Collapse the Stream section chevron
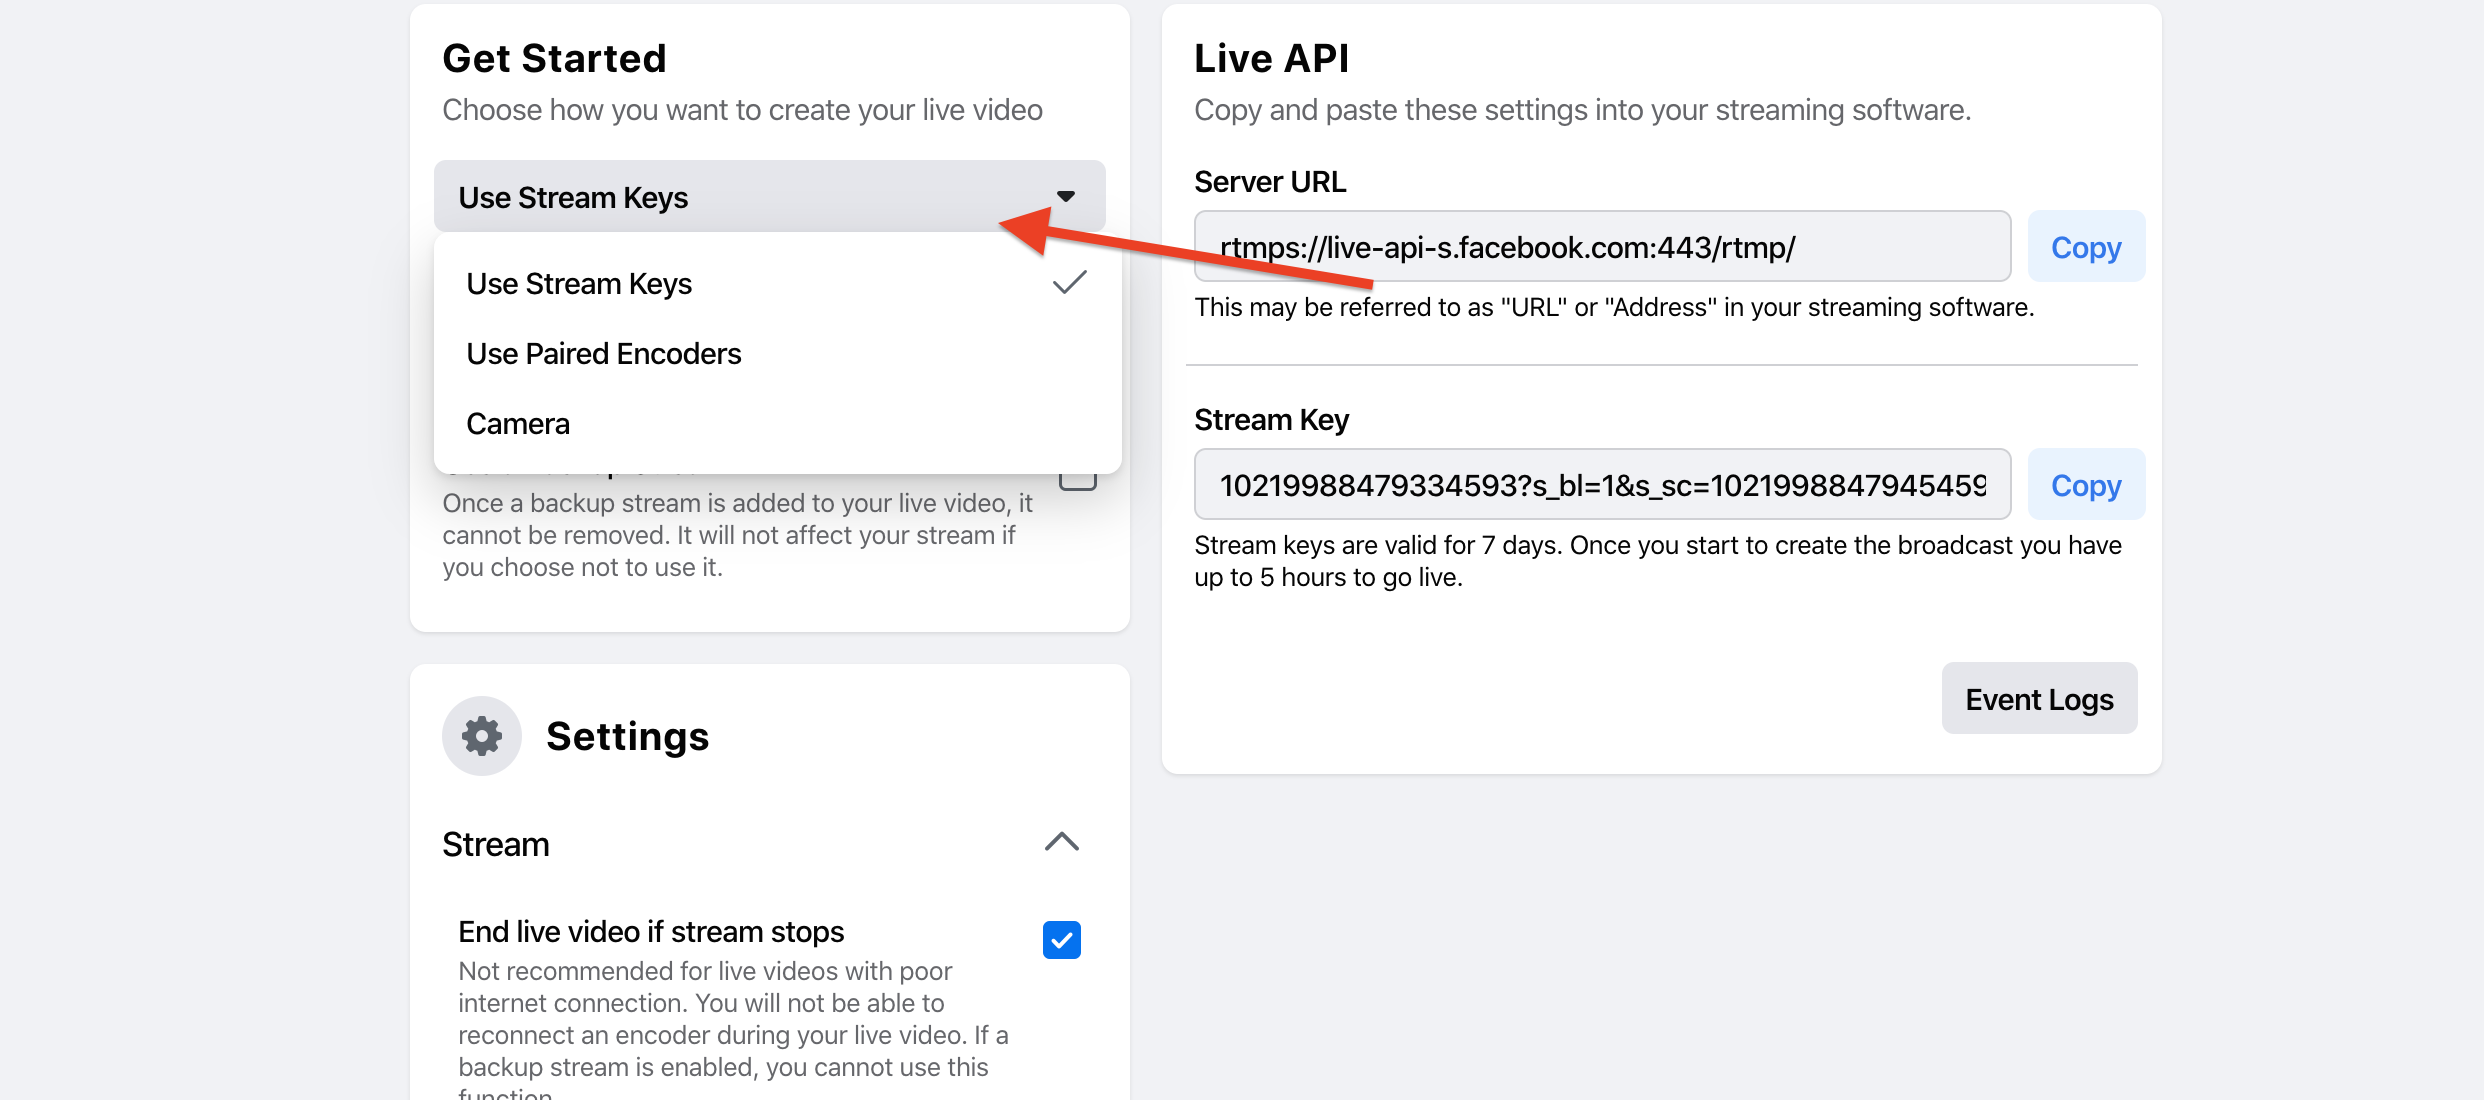 pyautogui.click(x=1061, y=842)
